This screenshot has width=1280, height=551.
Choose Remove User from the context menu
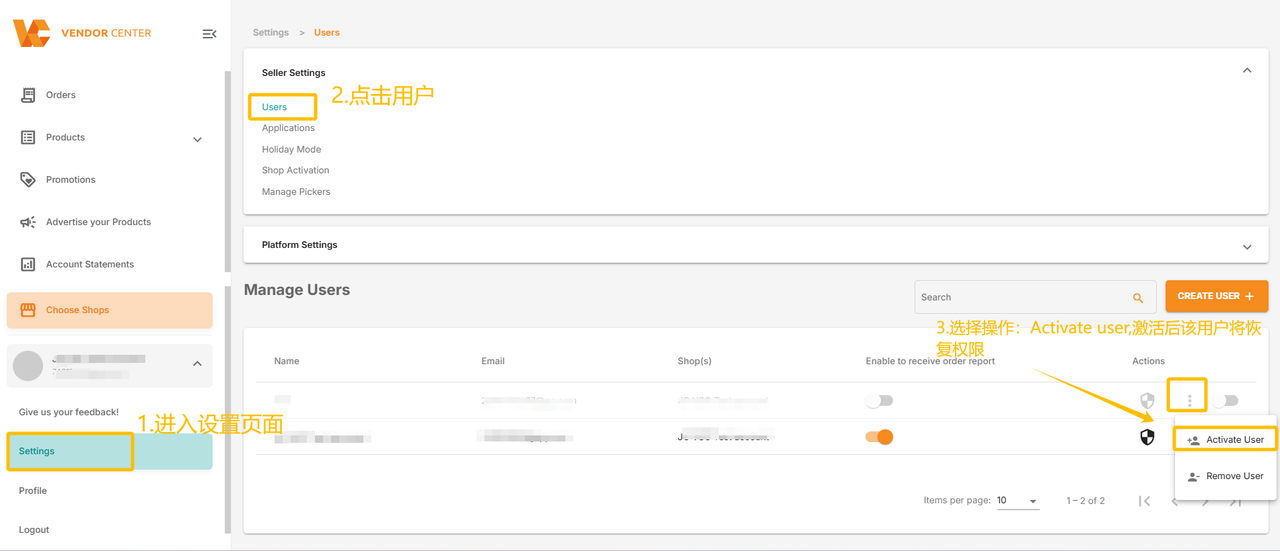coord(1225,476)
